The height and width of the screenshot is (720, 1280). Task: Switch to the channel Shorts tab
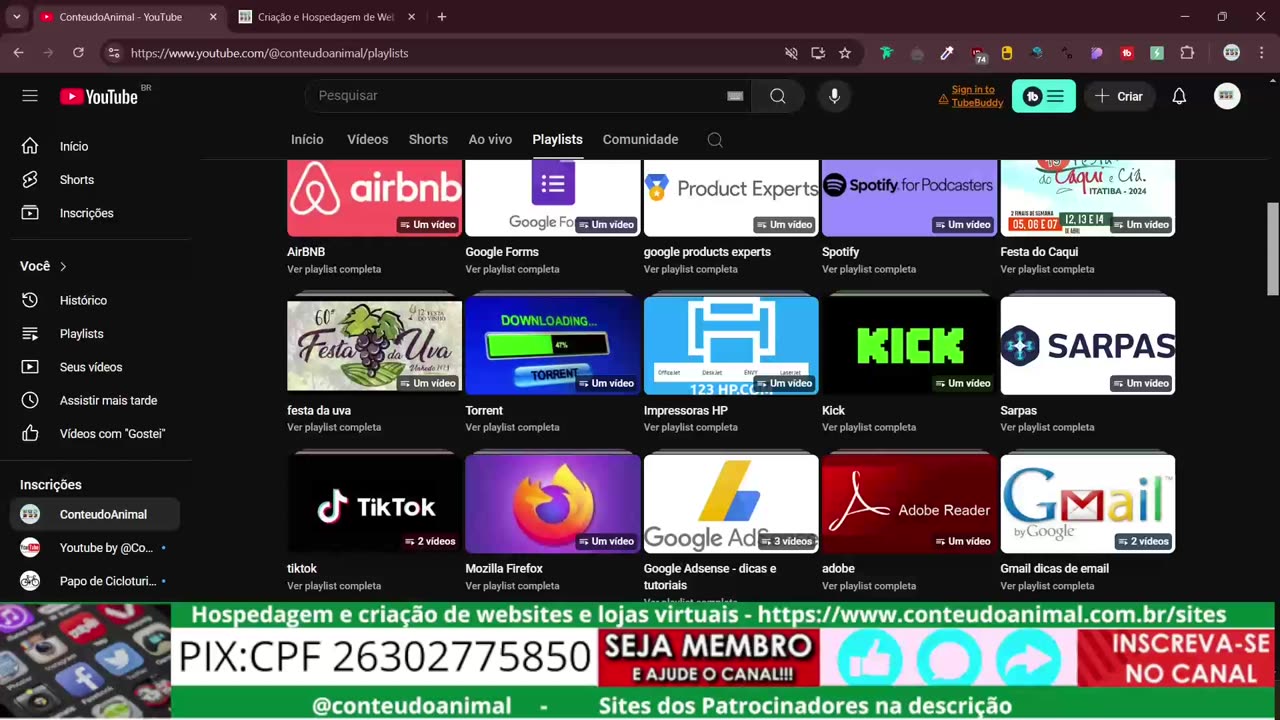coord(428,140)
